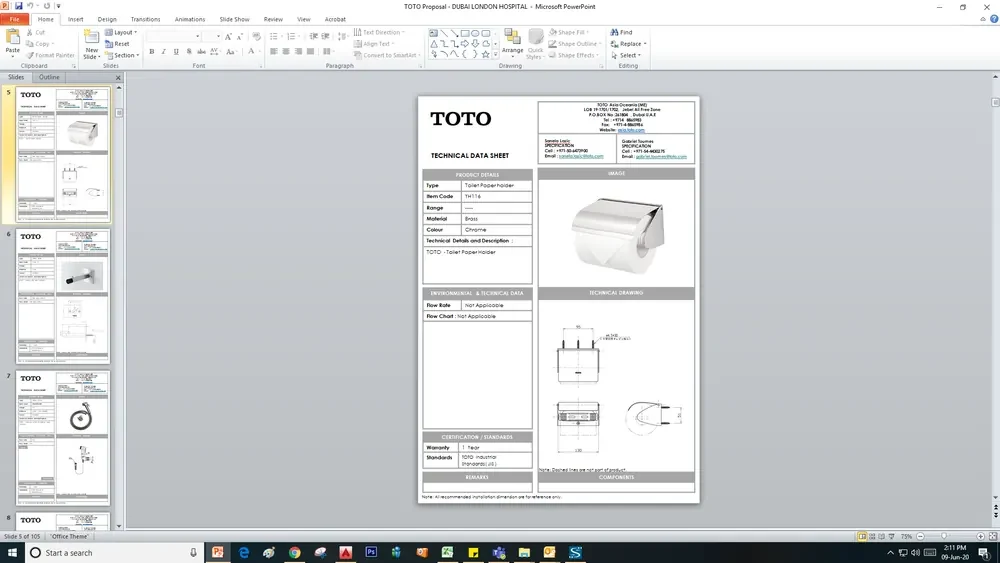Select the isosceles triangle shape
This screenshot has height=563, width=1000.
click(x=434, y=44)
